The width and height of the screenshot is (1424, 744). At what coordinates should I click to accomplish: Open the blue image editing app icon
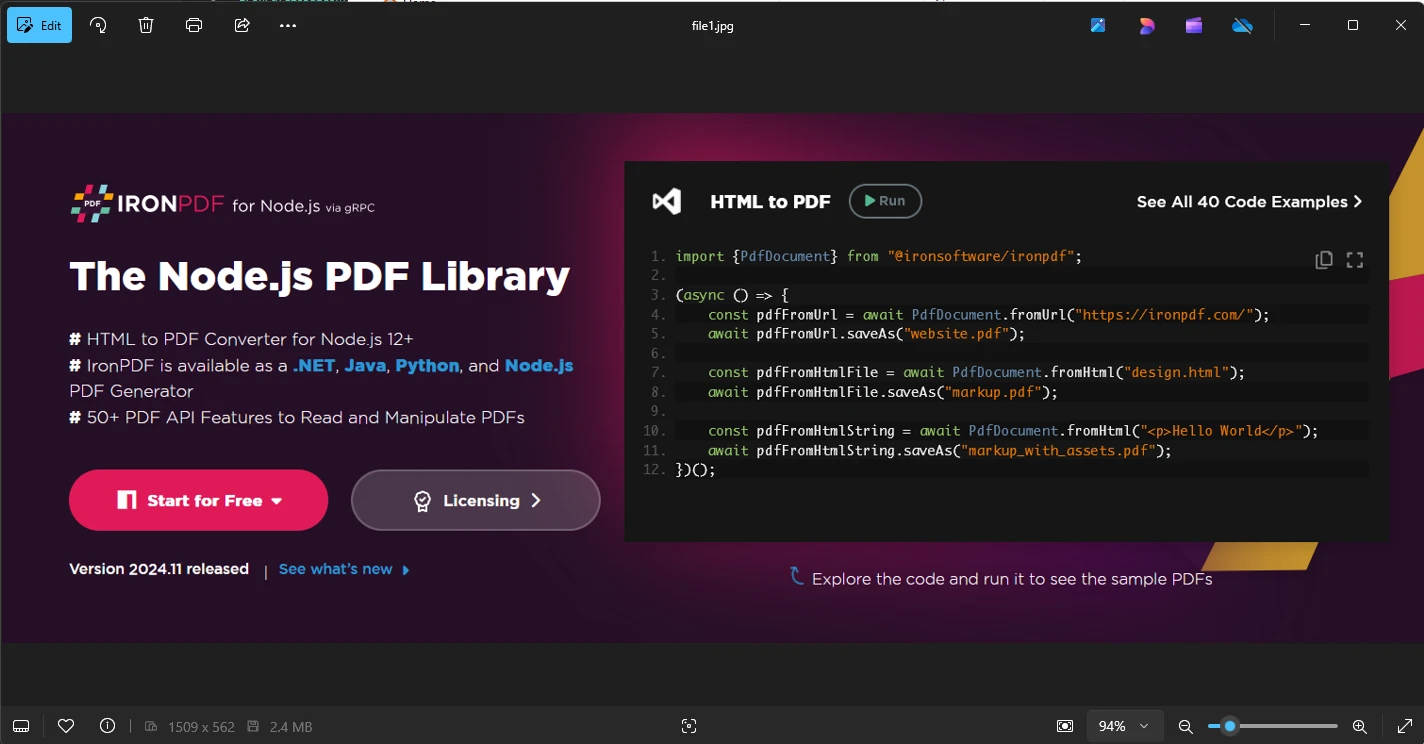coord(1098,26)
